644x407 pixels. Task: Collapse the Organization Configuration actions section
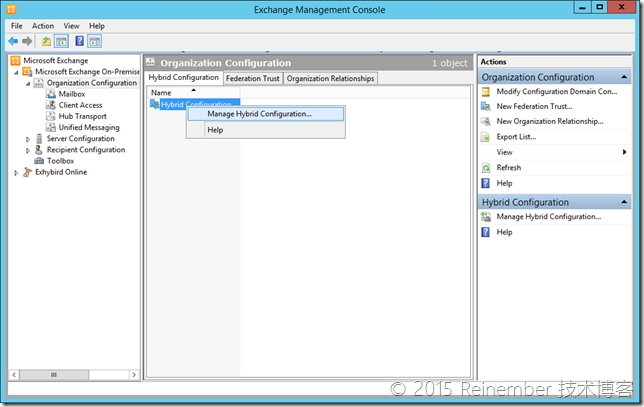624,77
